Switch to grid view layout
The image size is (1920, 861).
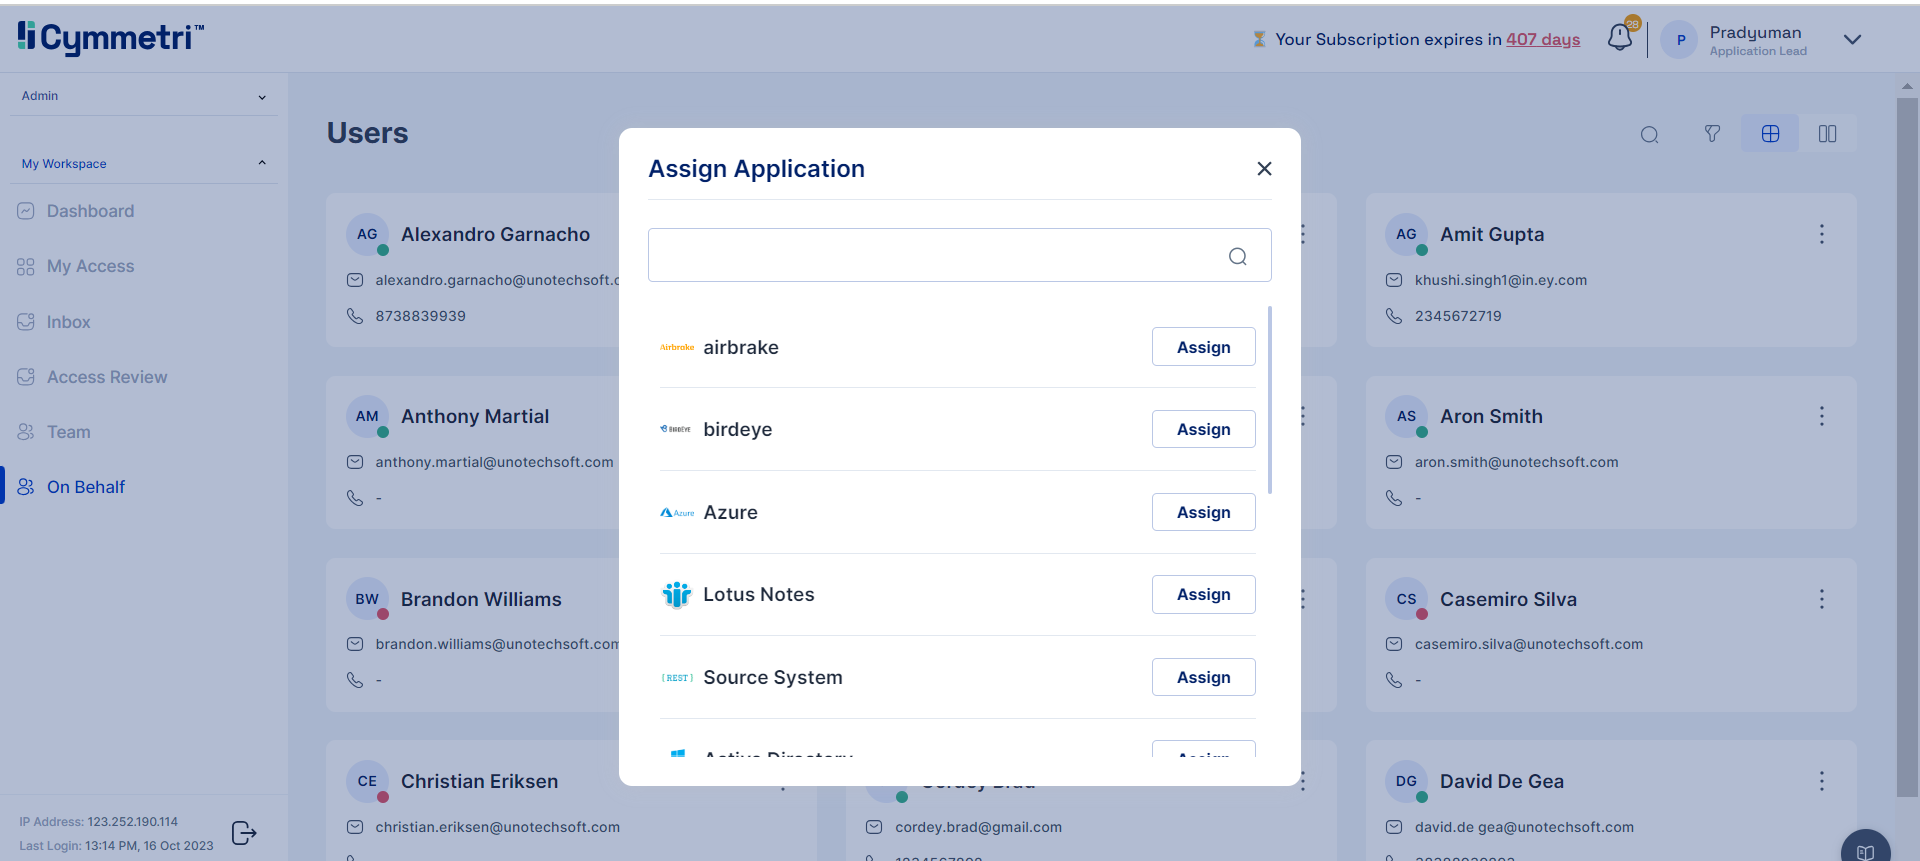pos(1770,134)
